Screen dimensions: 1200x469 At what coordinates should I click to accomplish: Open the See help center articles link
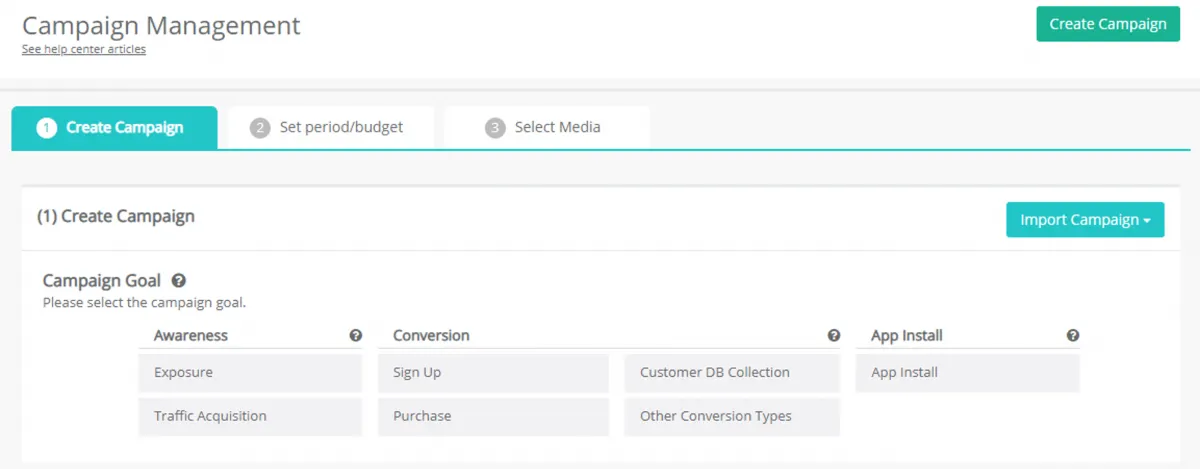(84, 49)
